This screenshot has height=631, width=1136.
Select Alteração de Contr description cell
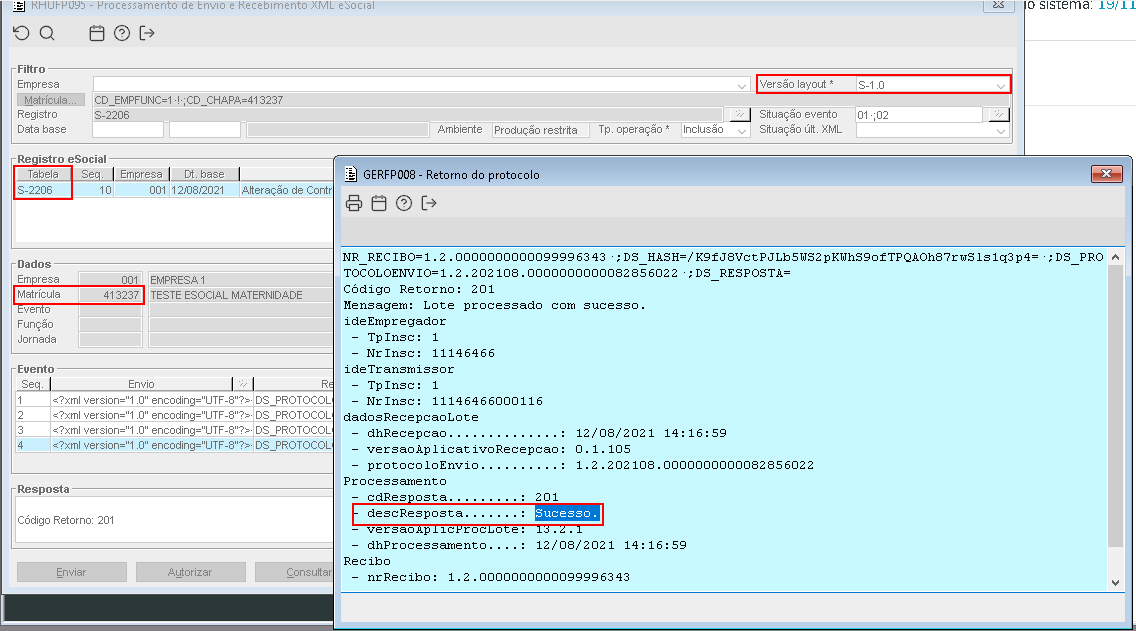coord(287,190)
